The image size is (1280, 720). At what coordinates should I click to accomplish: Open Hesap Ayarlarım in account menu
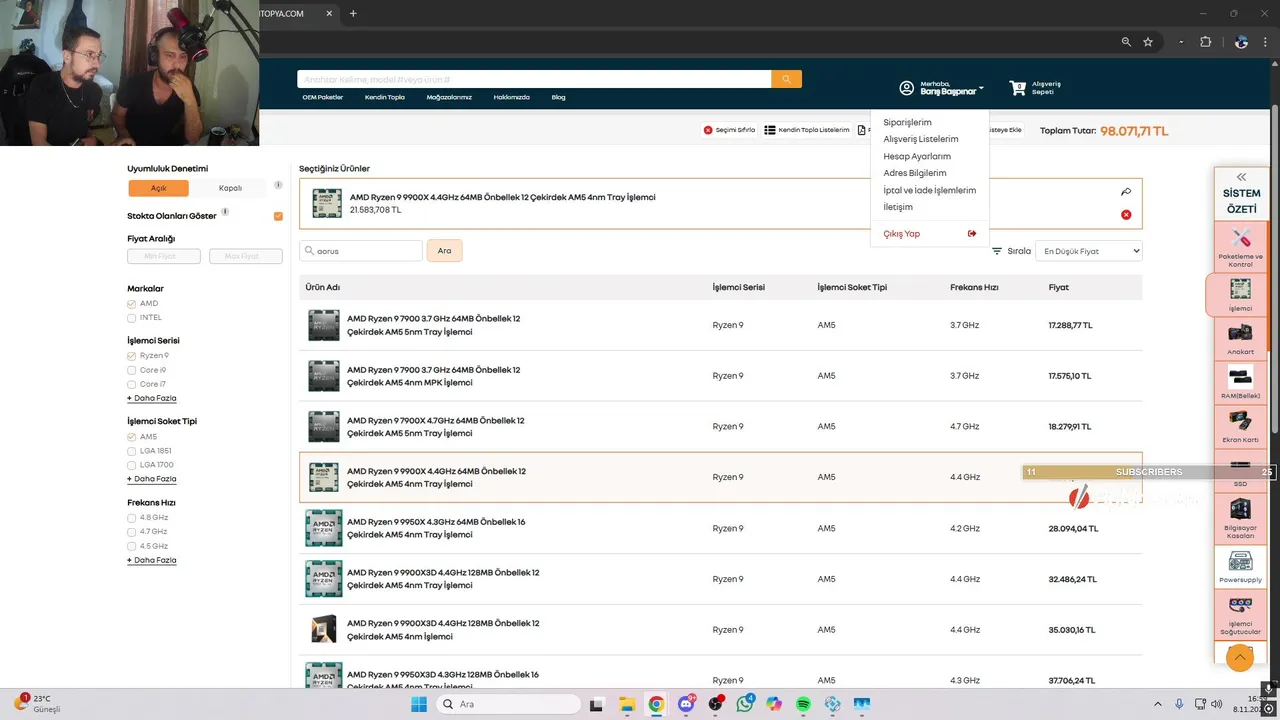click(917, 156)
